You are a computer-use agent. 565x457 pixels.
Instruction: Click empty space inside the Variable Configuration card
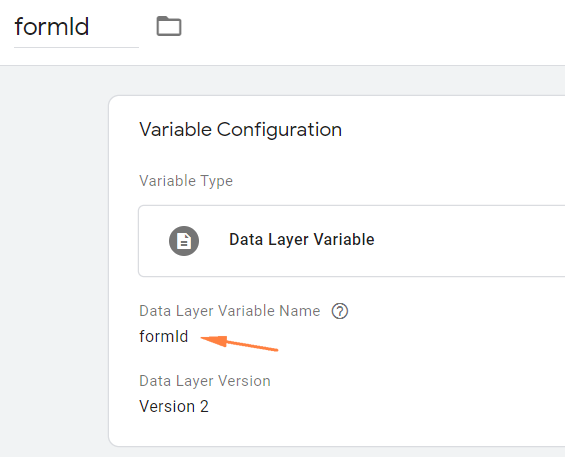(x=432, y=360)
